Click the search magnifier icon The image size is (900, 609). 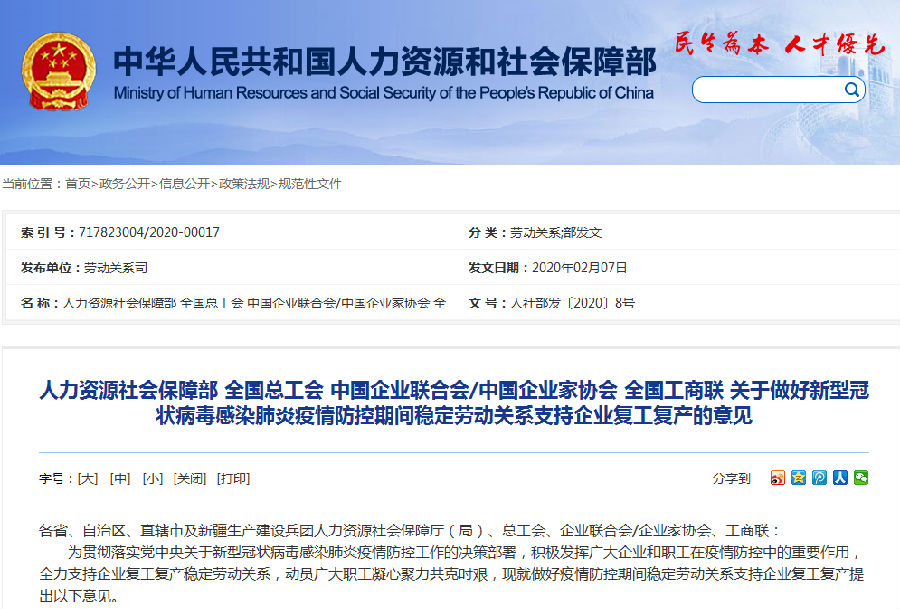(x=851, y=90)
